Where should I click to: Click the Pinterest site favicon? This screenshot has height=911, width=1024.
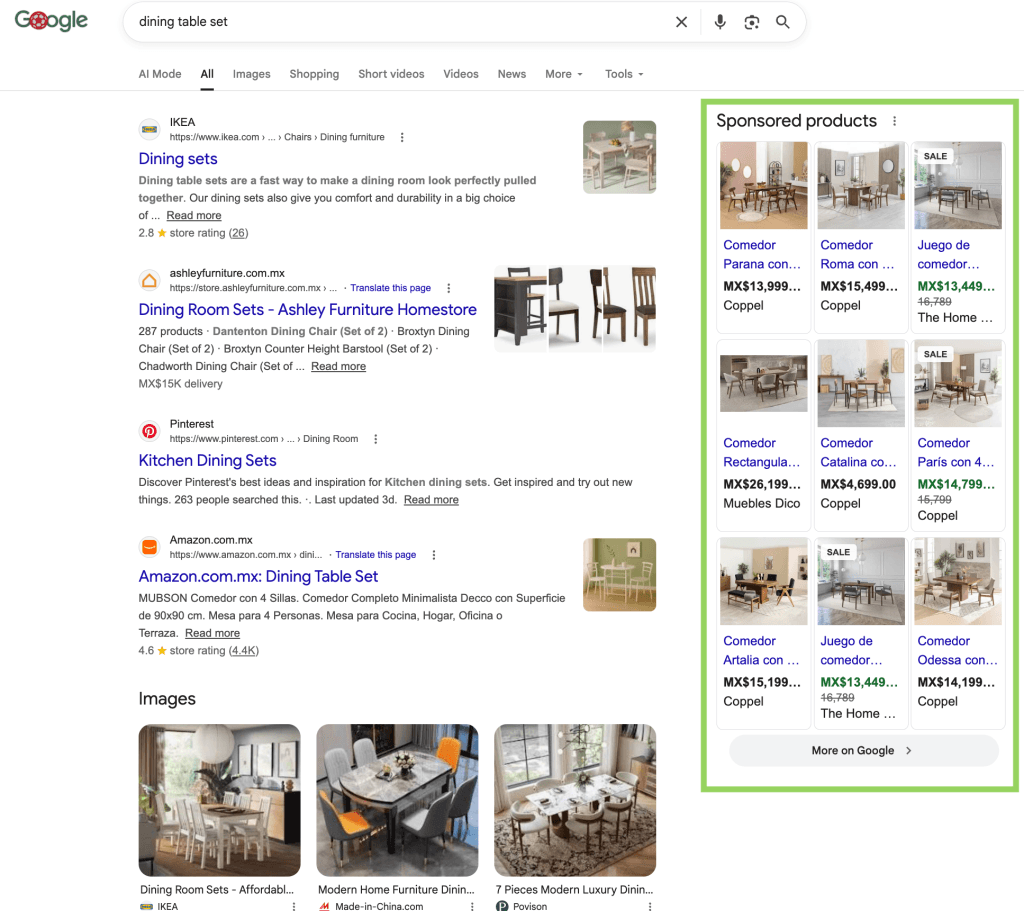click(x=150, y=431)
